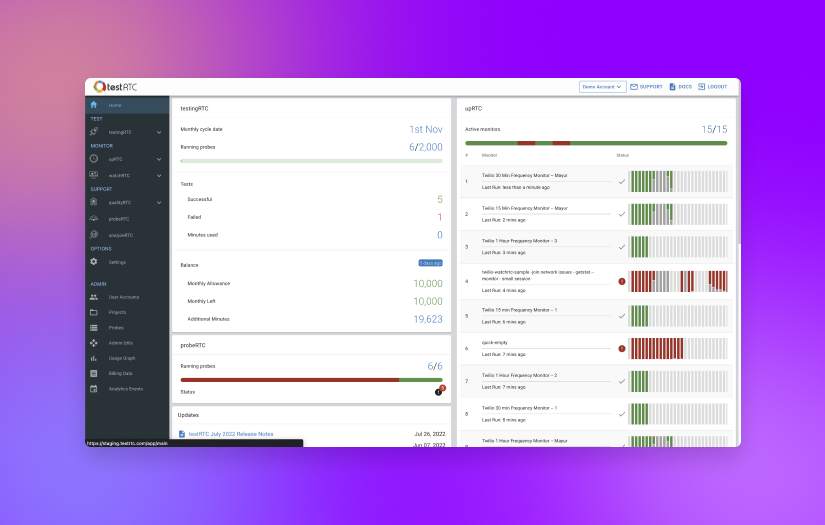Open the Demo Account dropdown

tap(602, 87)
